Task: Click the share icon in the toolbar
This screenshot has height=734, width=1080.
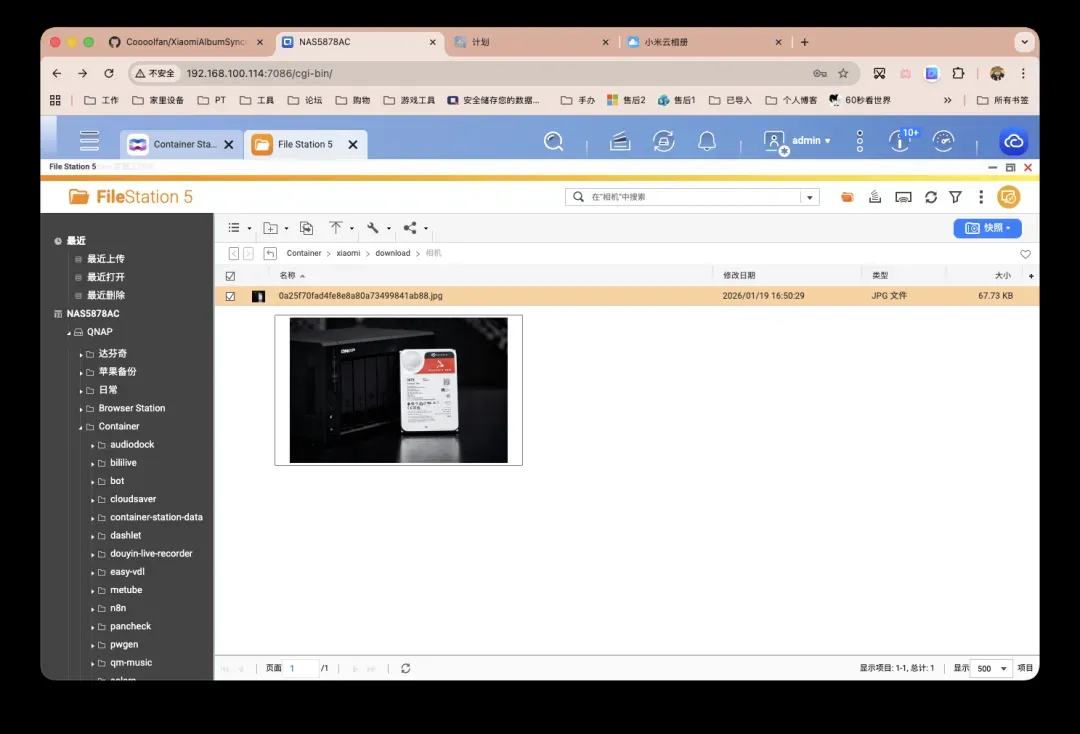Action: pyautogui.click(x=410, y=228)
